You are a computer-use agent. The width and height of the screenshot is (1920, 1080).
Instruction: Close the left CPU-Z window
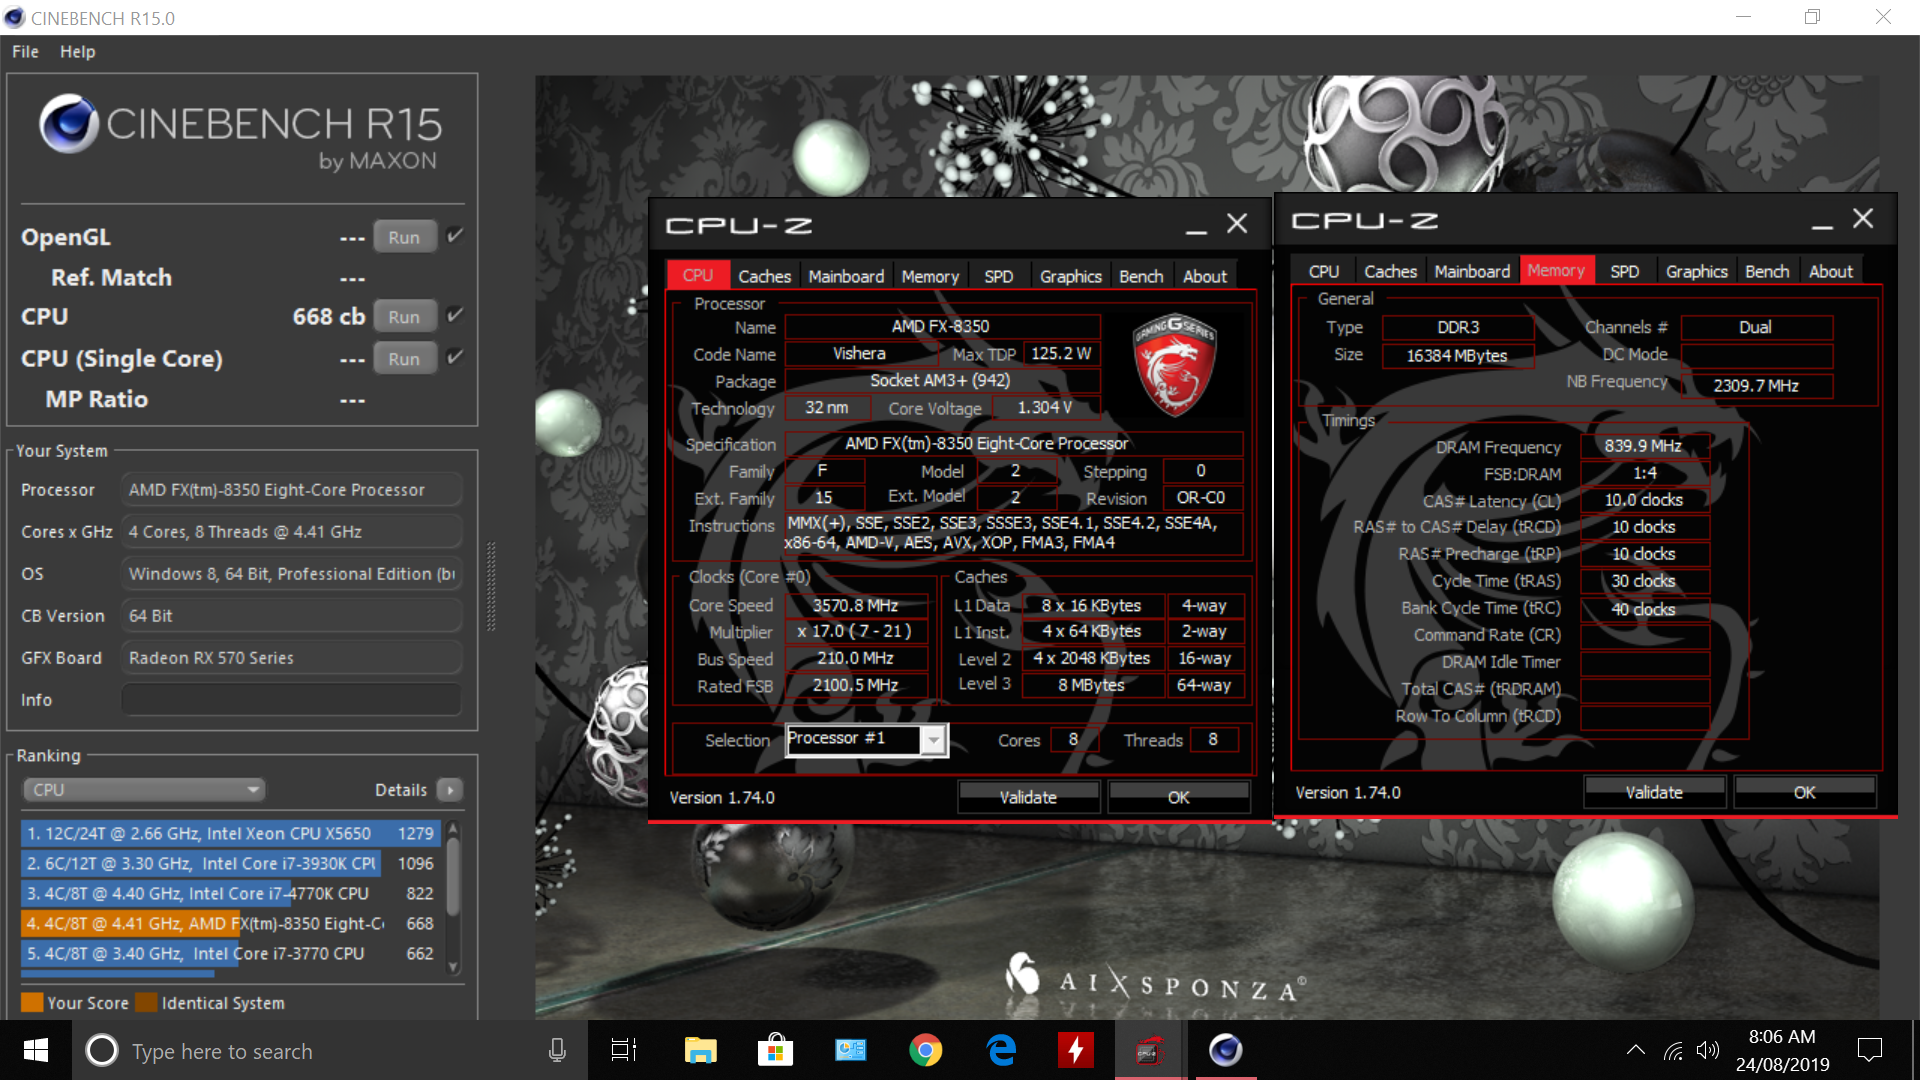click(x=1237, y=224)
